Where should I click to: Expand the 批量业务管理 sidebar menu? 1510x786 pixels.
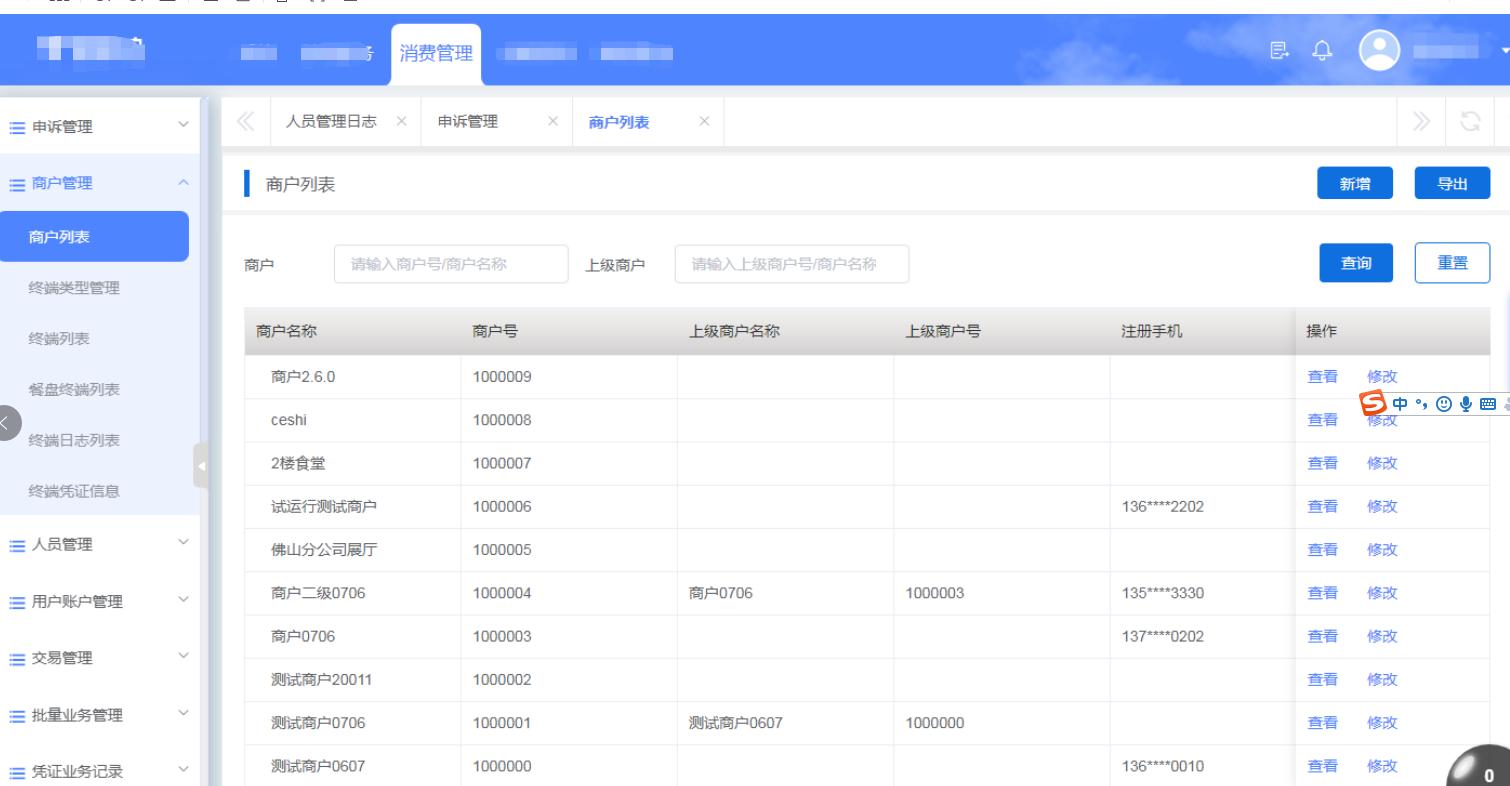tap(100, 715)
